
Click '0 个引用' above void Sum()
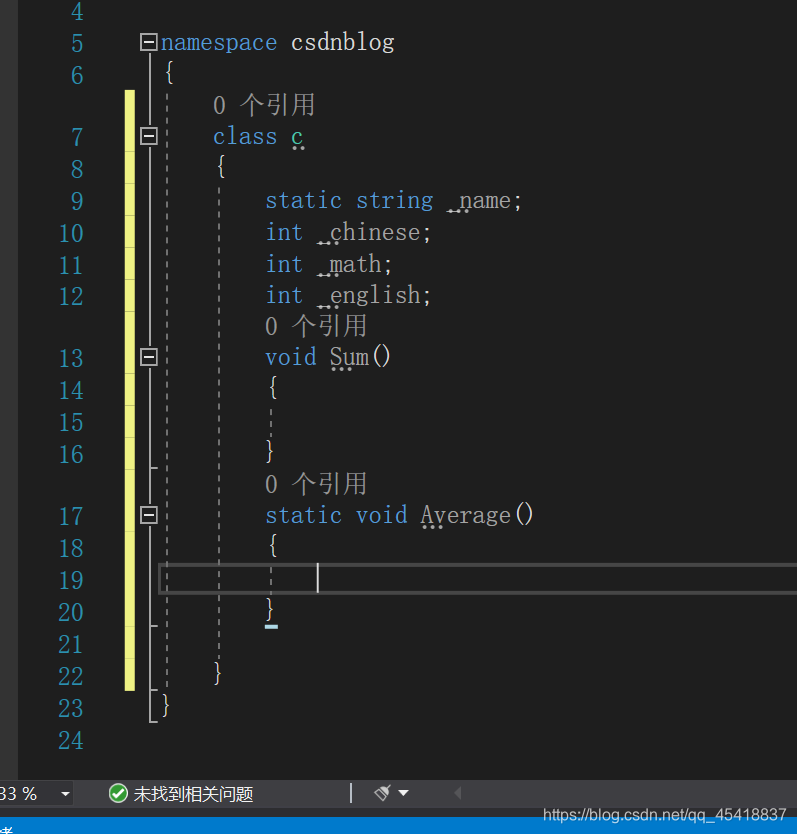[316, 326]
